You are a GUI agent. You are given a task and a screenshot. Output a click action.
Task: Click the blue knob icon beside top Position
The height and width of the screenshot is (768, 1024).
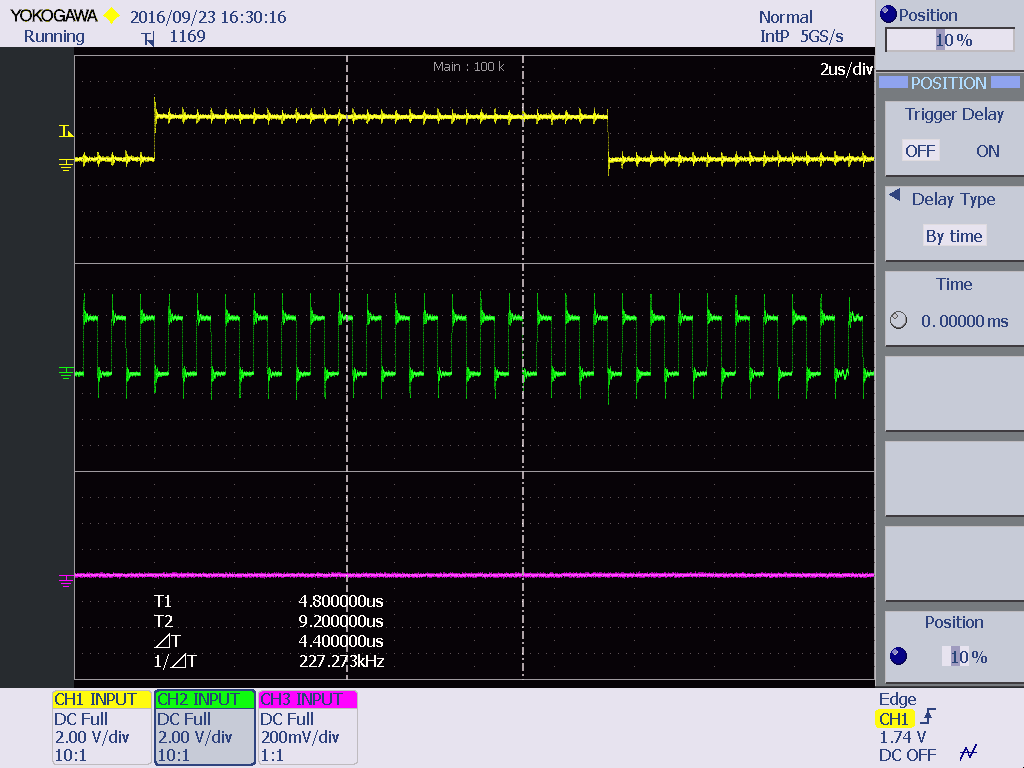(x=888, y=14)
